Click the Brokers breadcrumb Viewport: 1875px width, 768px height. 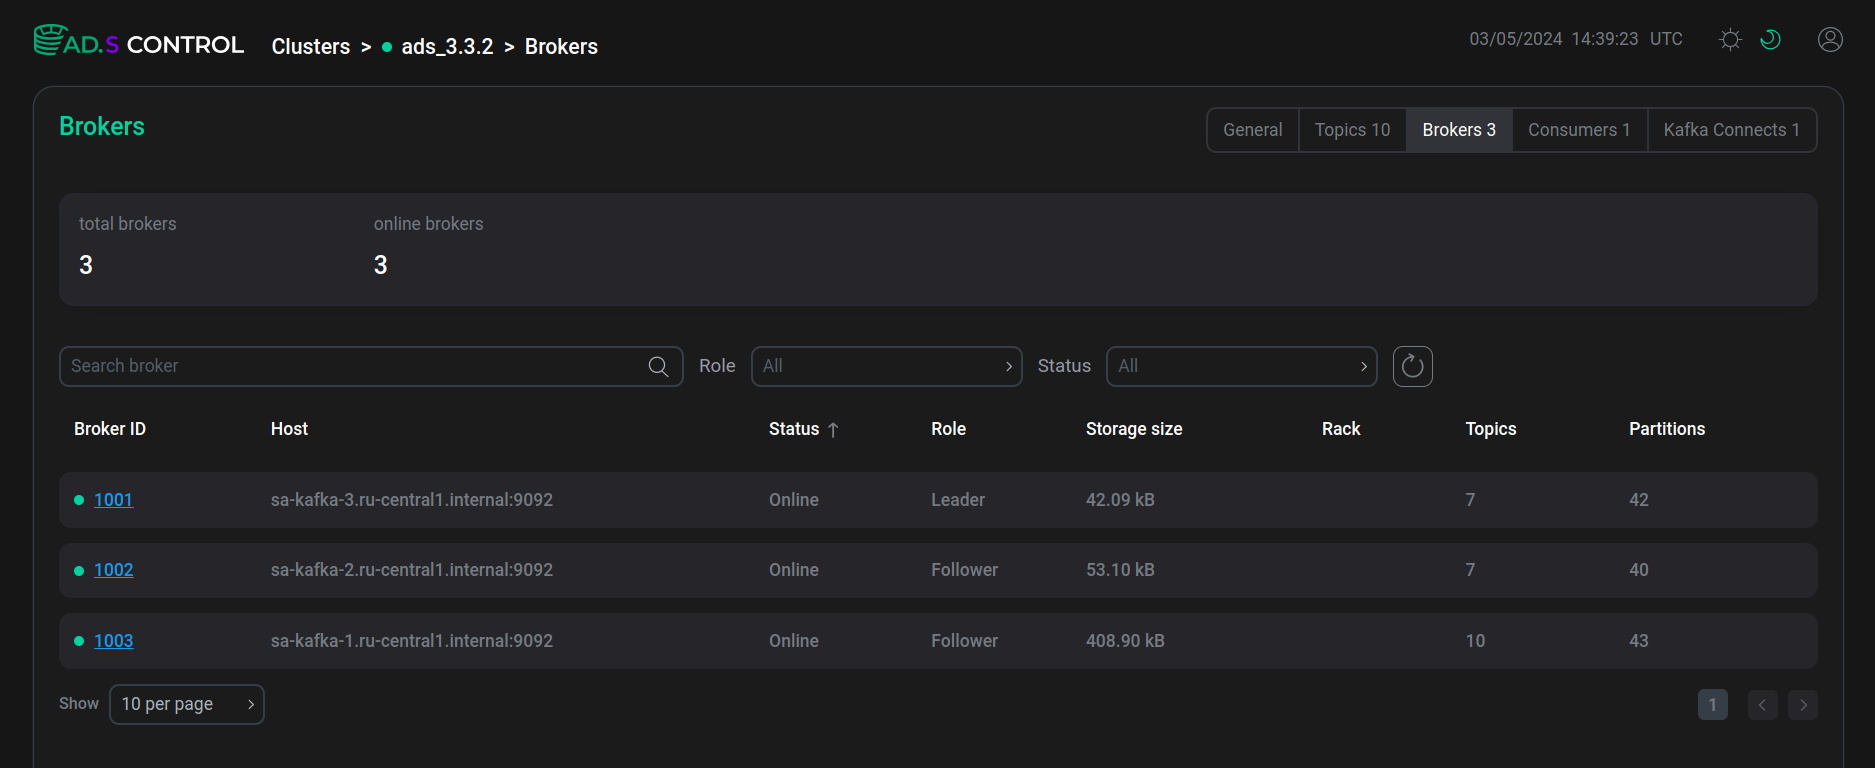pos(561,47)
